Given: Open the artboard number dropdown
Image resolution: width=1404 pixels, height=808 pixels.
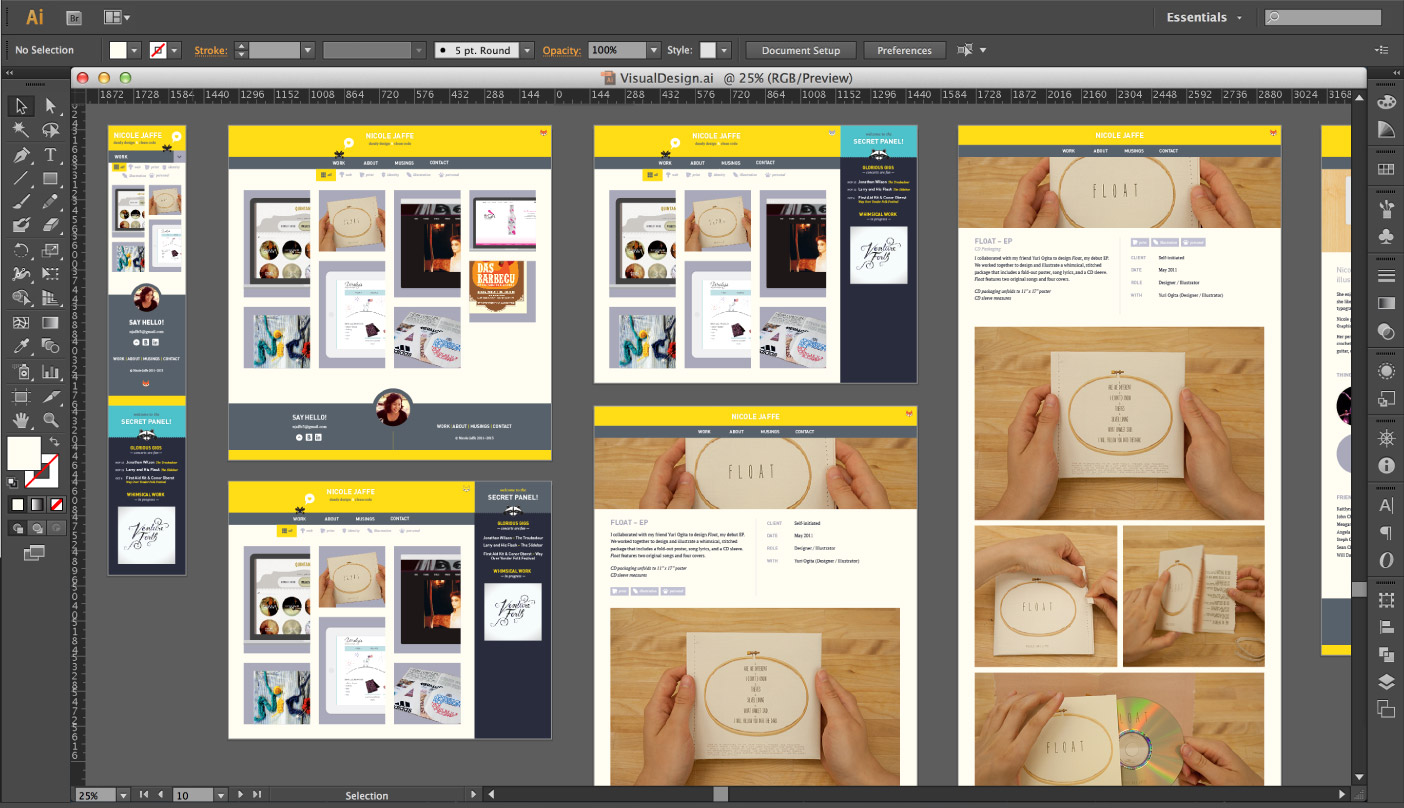Looking at the screenshot, I should [x=222, y=795].
